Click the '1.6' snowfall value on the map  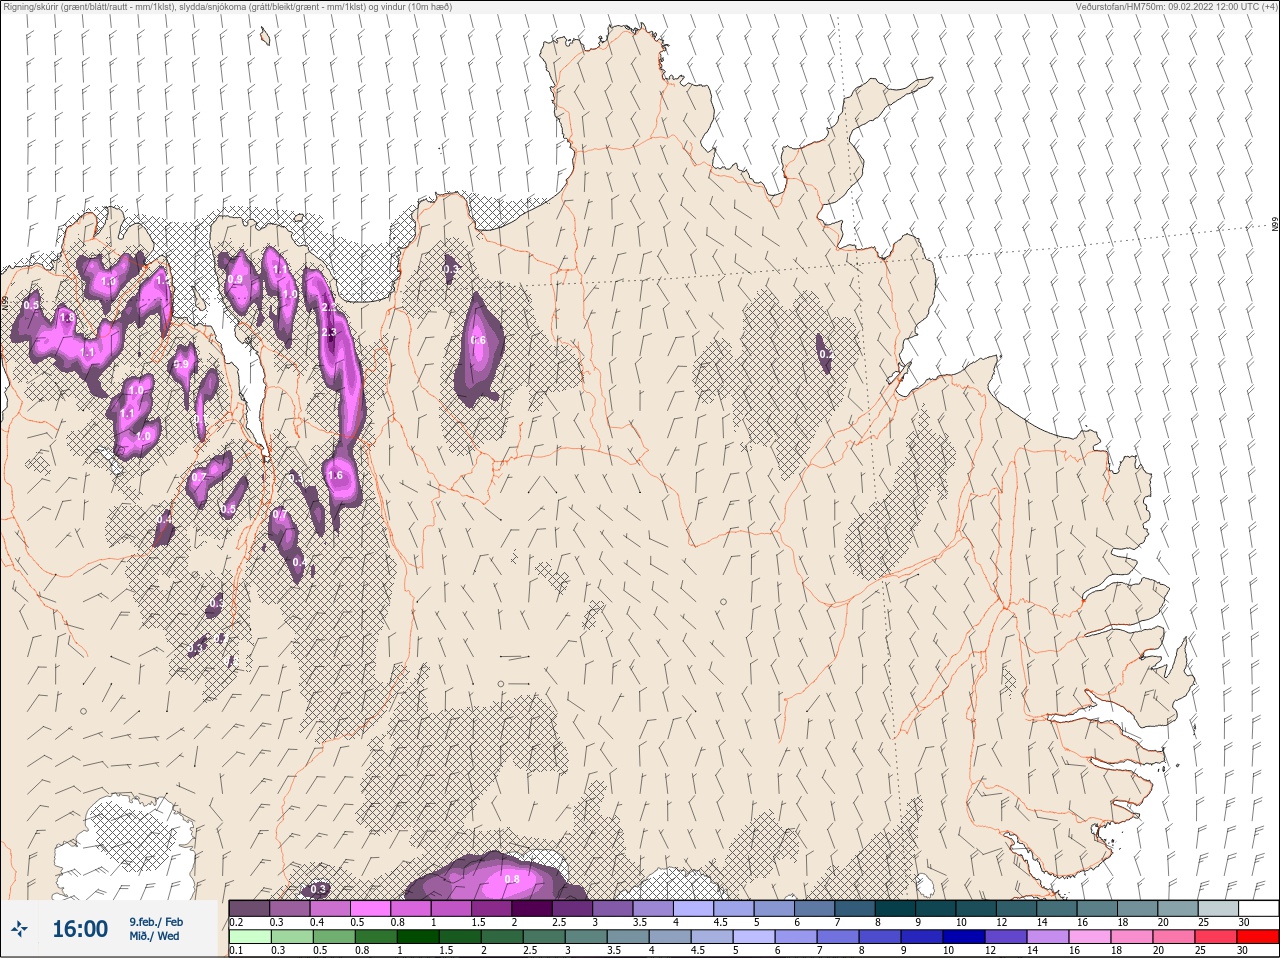tap(335, 476)
